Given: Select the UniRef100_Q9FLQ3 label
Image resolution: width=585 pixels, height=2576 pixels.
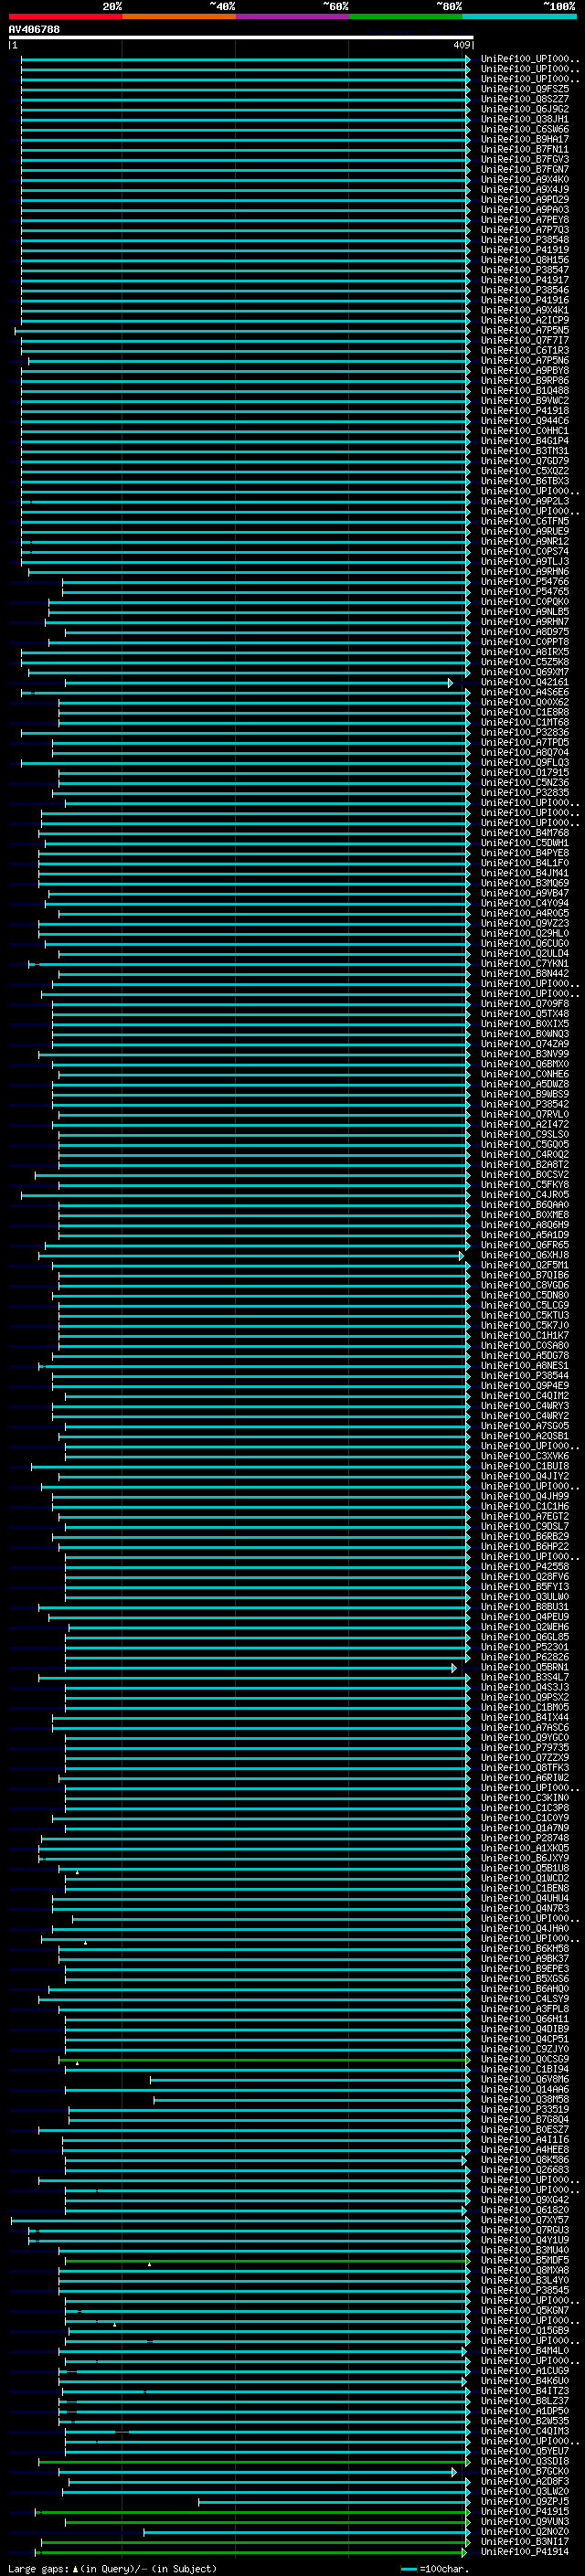Looking at the screenshot, I should pyautogui.click(x=525, y=763).
